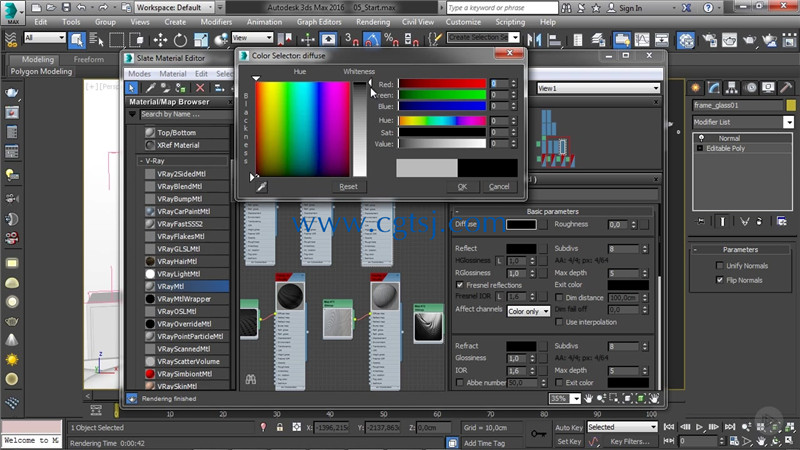Select the Scale tool in main toolbar
The image size is (800, 450).
click(x=201, y=40)
